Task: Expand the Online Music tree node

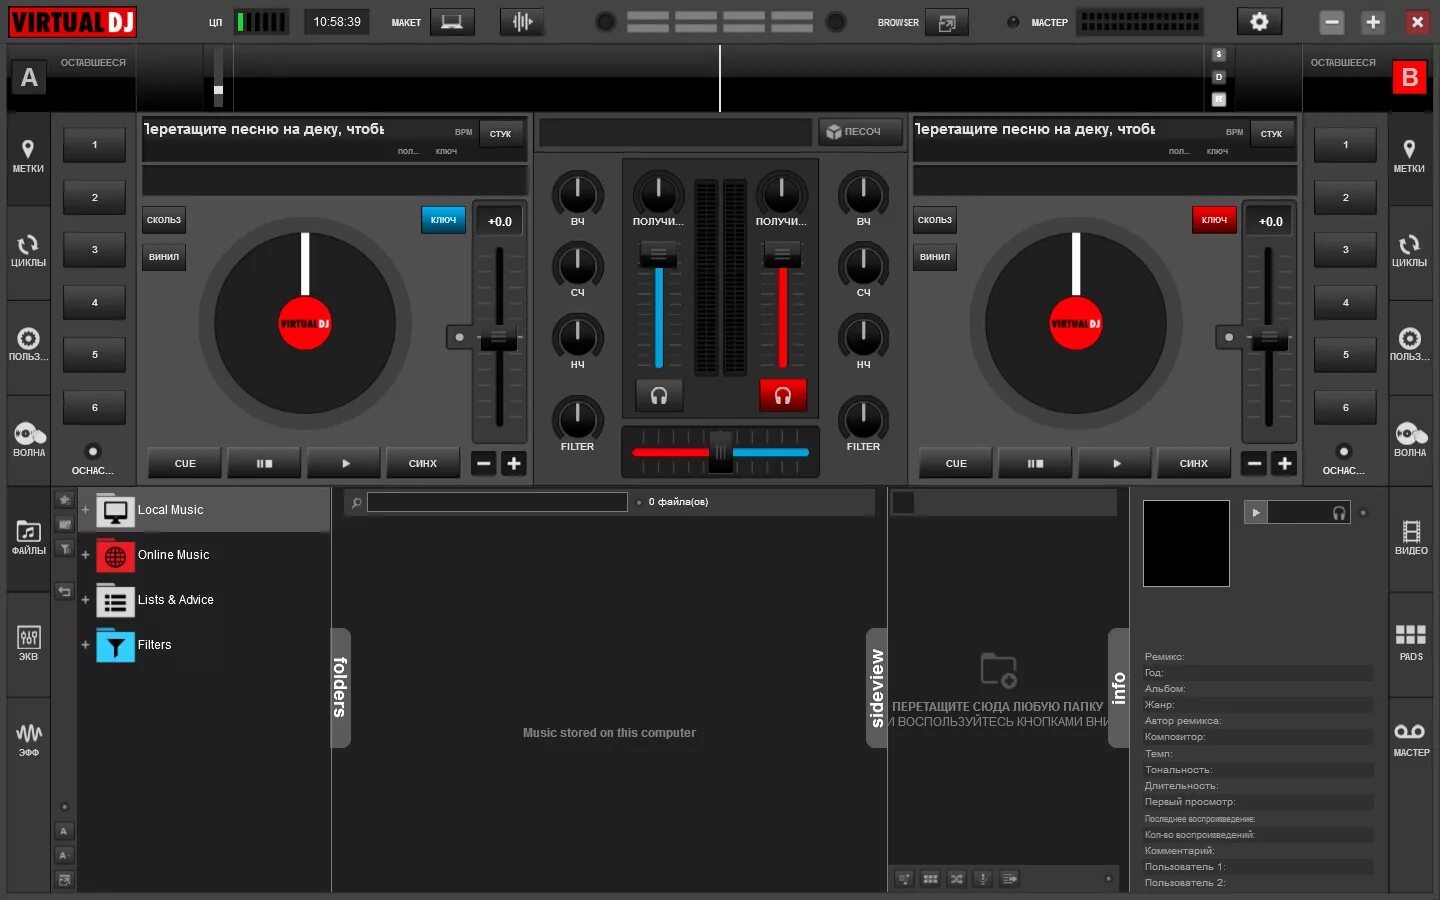Action: click(85, 555)
